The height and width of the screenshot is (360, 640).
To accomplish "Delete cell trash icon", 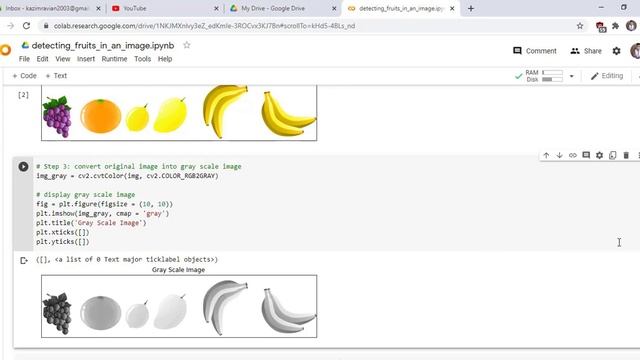I will [x=626, y=156].
